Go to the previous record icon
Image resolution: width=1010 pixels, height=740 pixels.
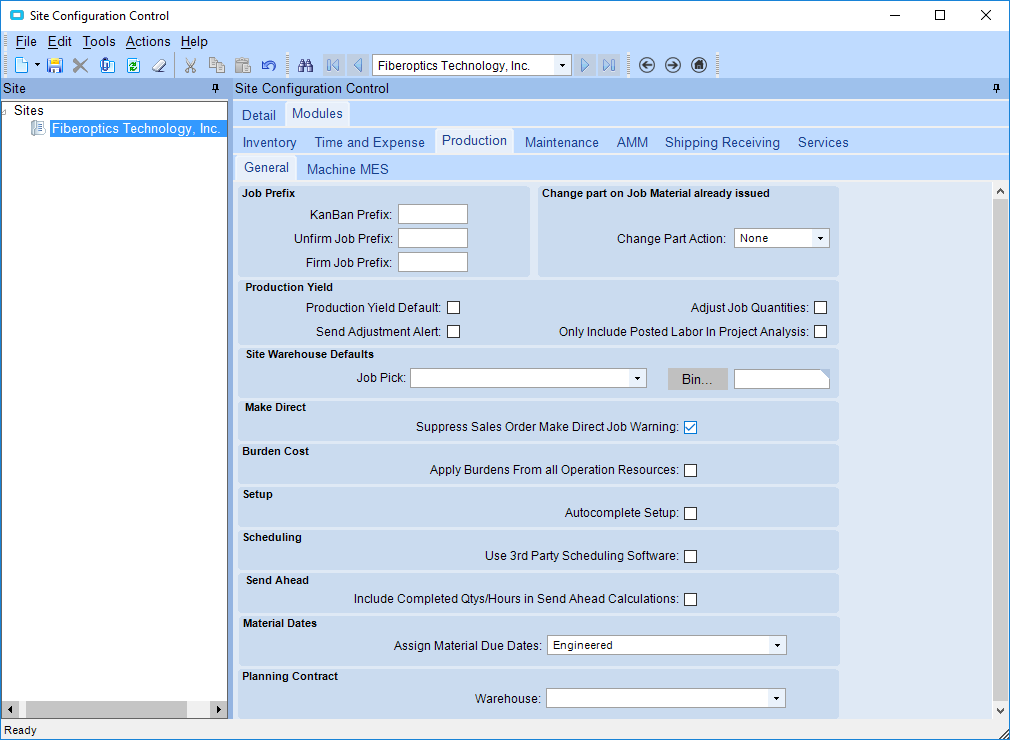[358, 65]
